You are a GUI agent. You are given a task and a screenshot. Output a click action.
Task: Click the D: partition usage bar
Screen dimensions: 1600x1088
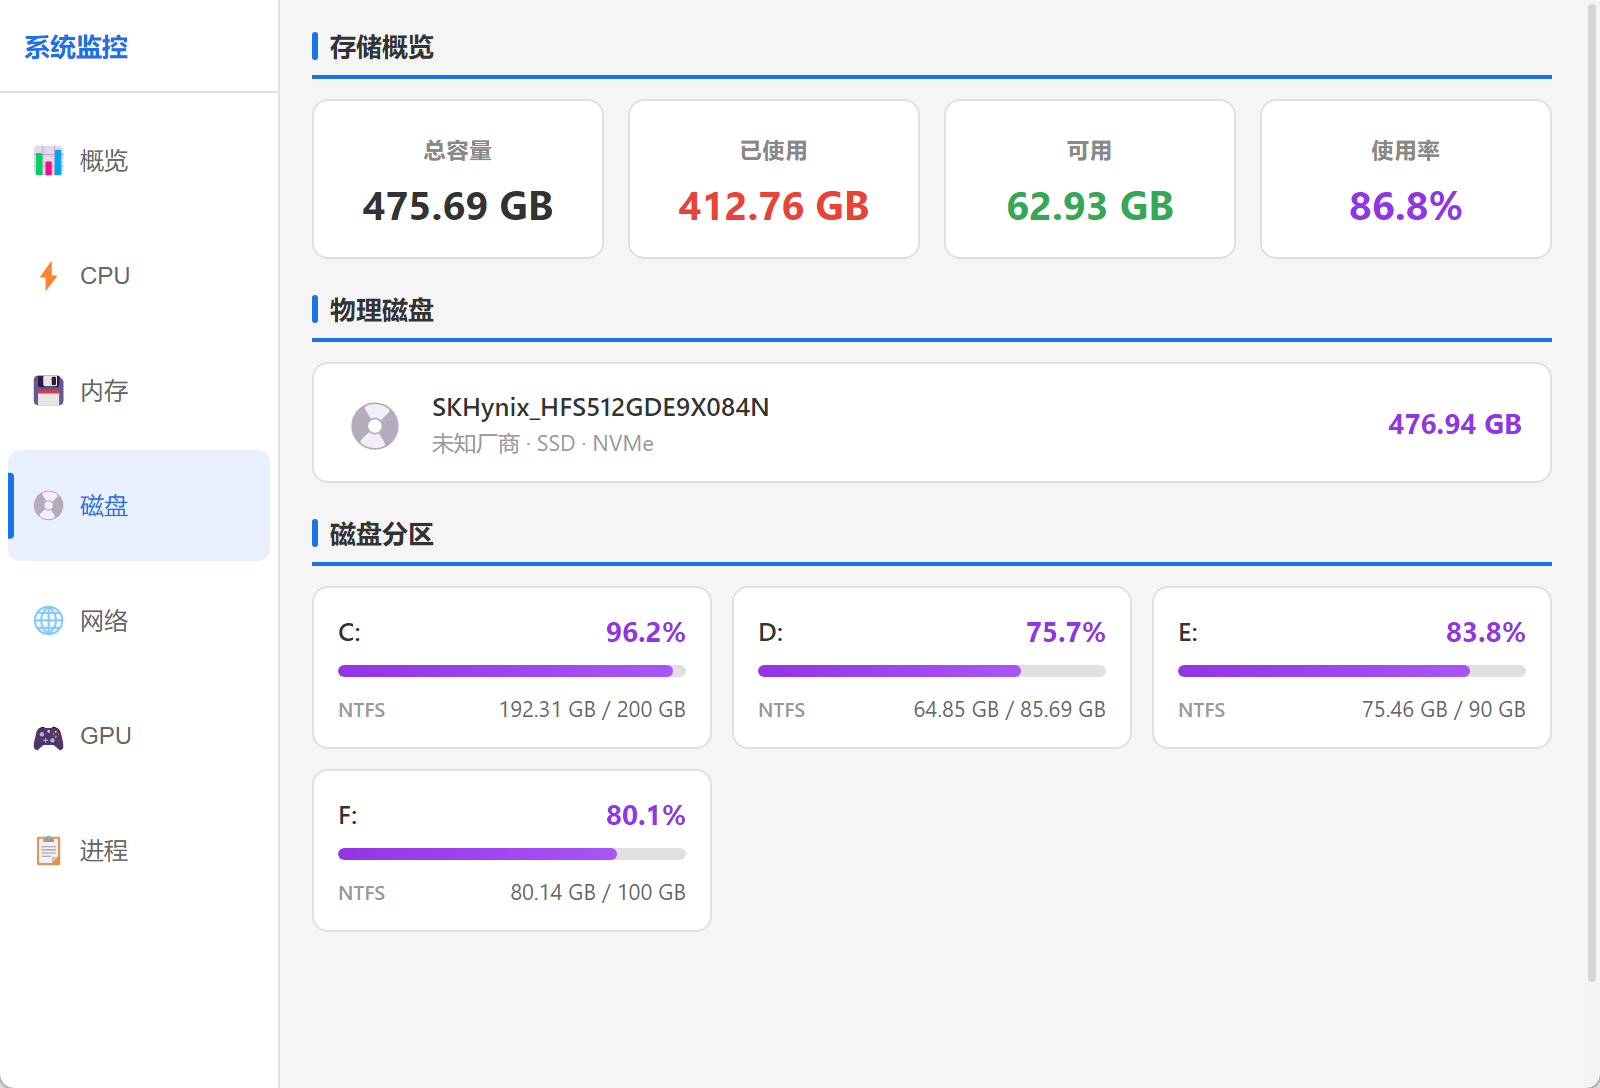pyautogui.click(x=931, y=671)
